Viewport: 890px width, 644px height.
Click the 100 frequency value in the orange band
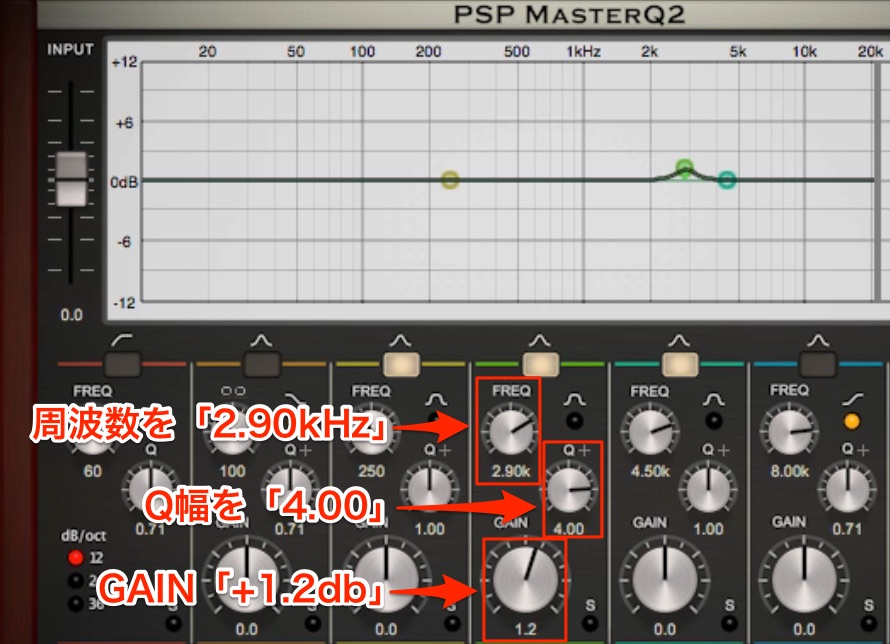coord(232,471)
